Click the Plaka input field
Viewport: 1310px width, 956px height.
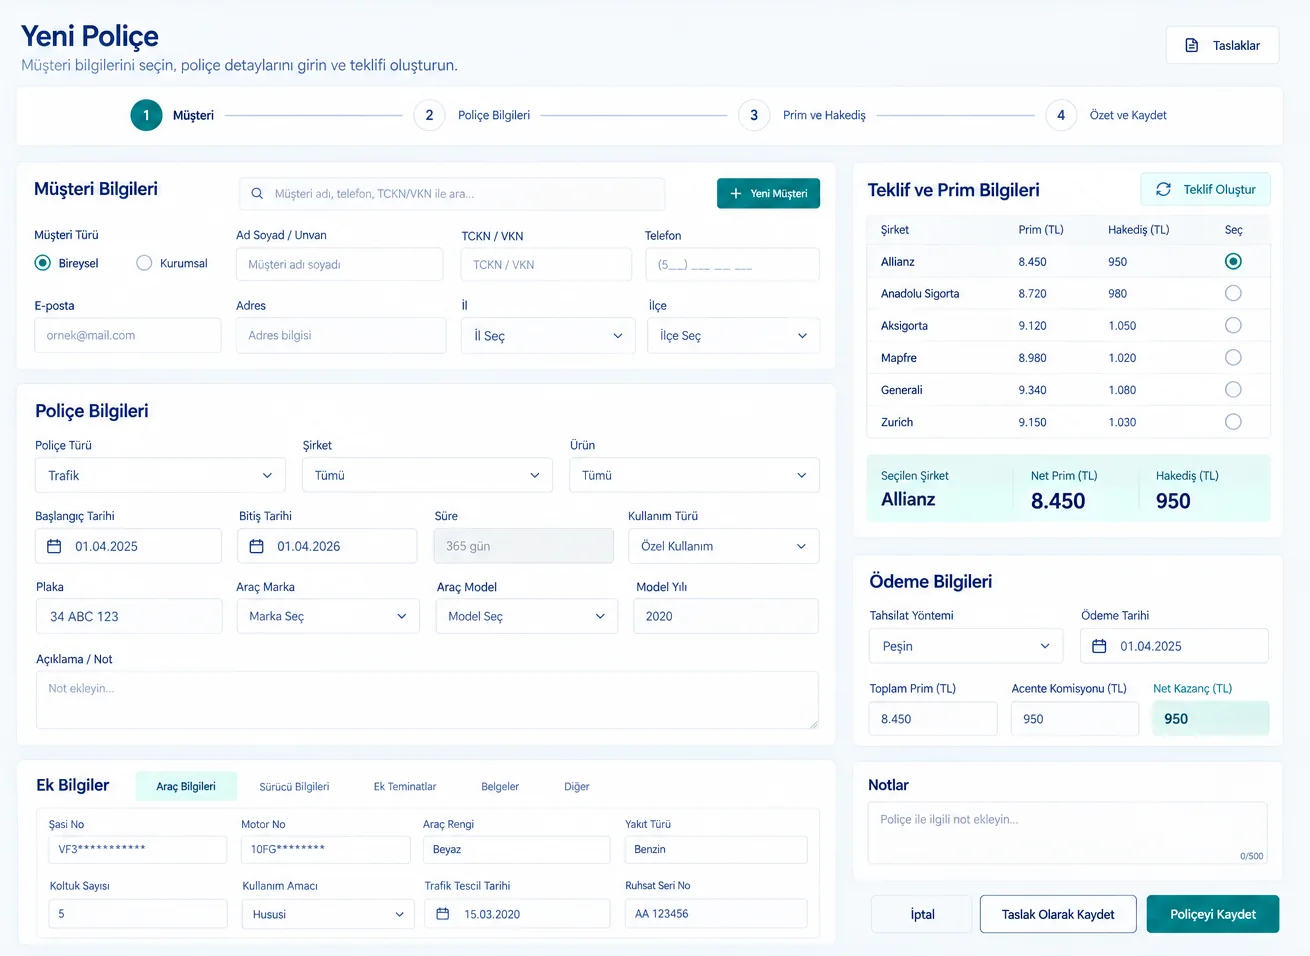click(129, 616)
